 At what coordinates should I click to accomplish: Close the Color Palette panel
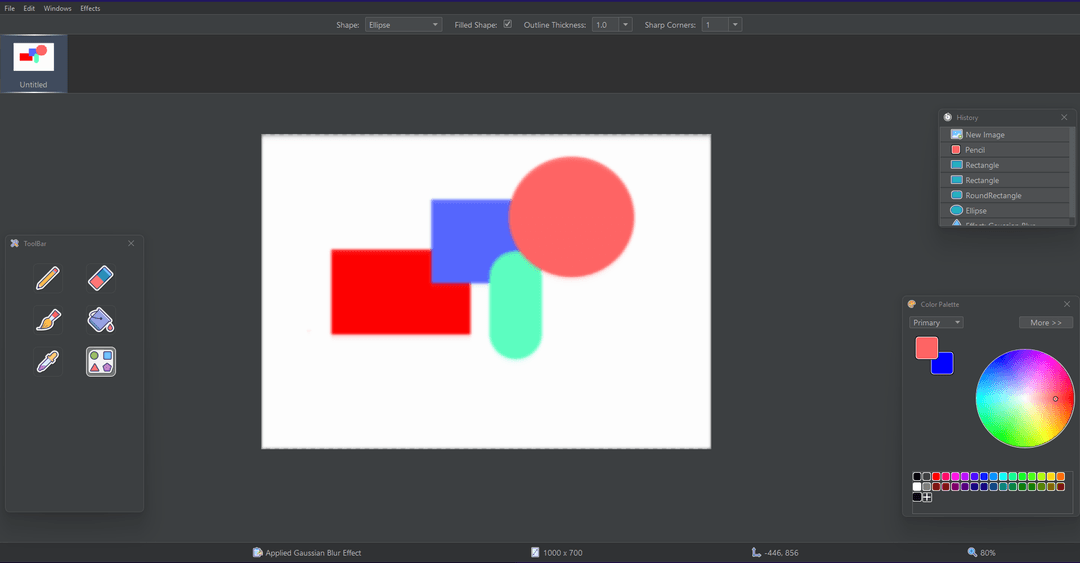coord(1067,304)
